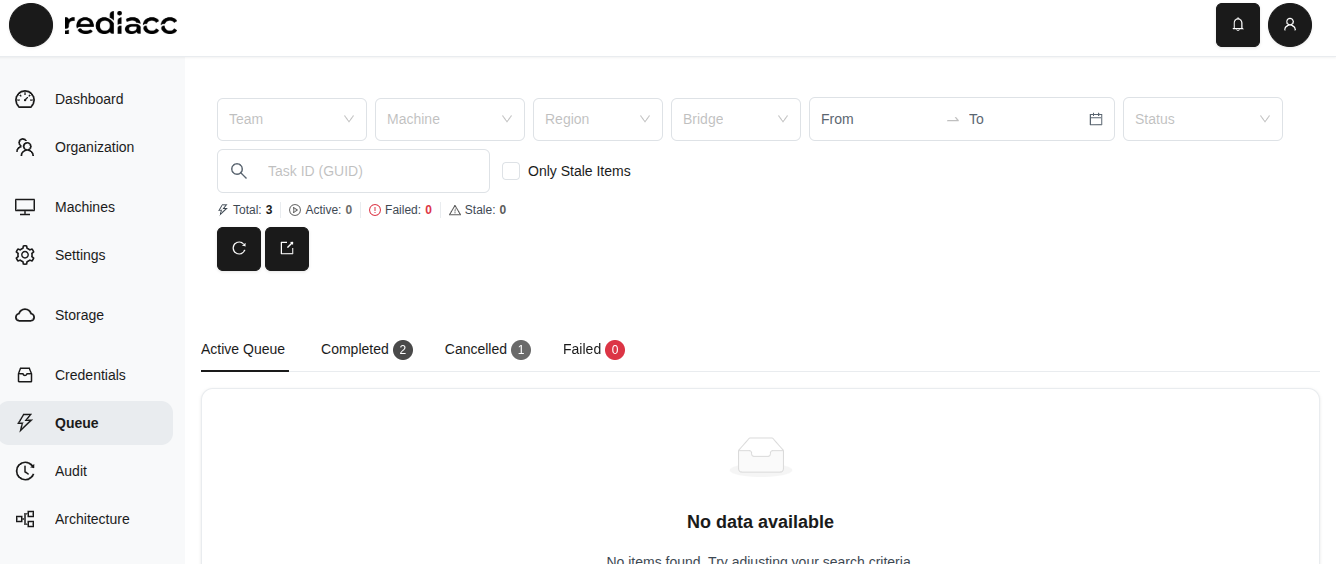Open the user profile avatar menu
Image resolution: width=1336 pixels, height=564 pixels.
pyautogui.click(x=1289, y=25)
